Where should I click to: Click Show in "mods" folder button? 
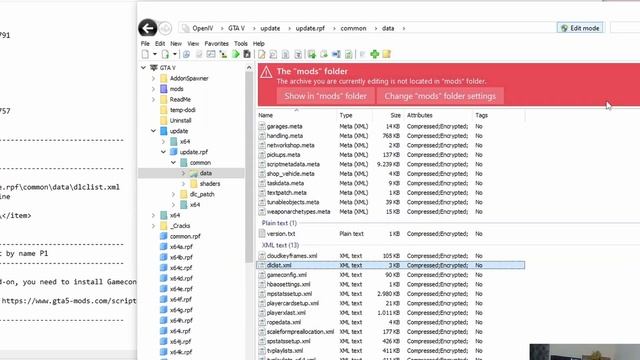click(325, 96)
